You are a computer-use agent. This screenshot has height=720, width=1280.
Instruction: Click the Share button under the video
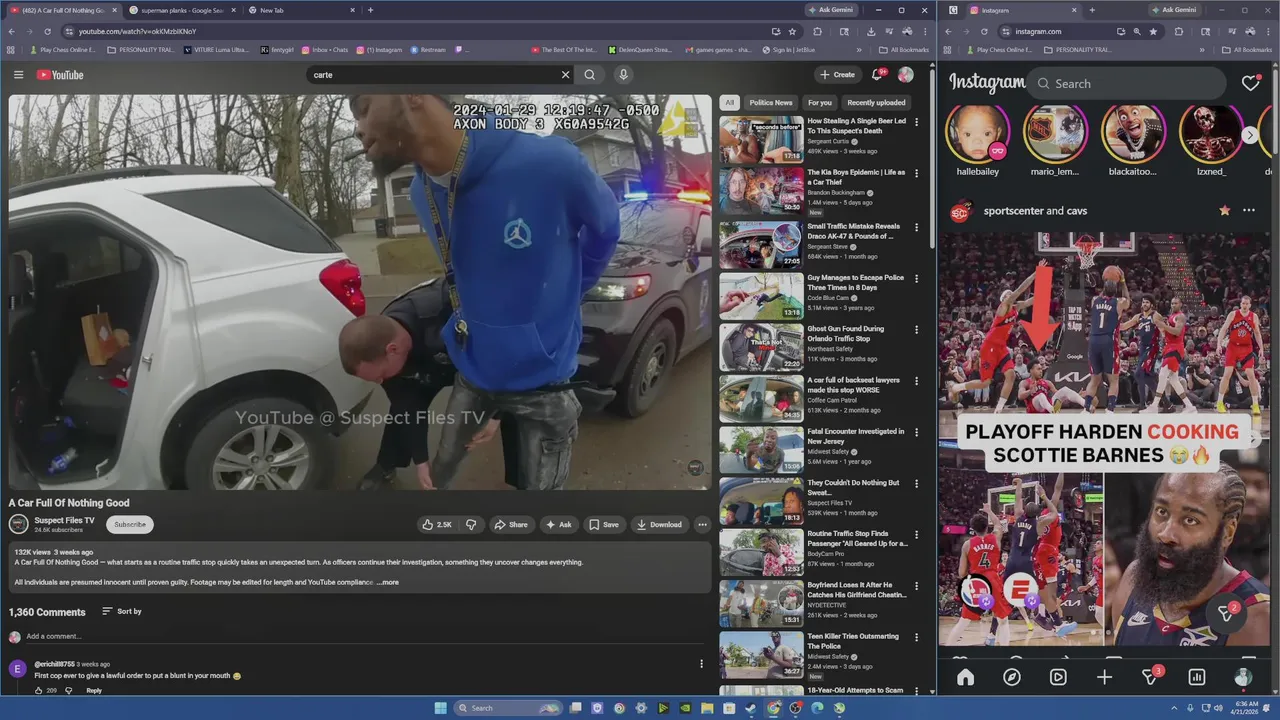coord(511,524)
